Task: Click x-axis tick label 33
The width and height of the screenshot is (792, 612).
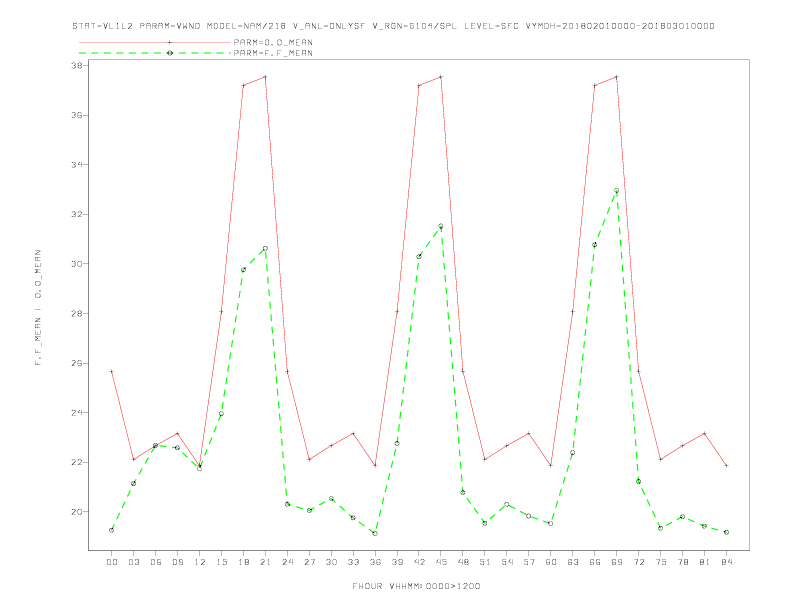Action: 354,562
